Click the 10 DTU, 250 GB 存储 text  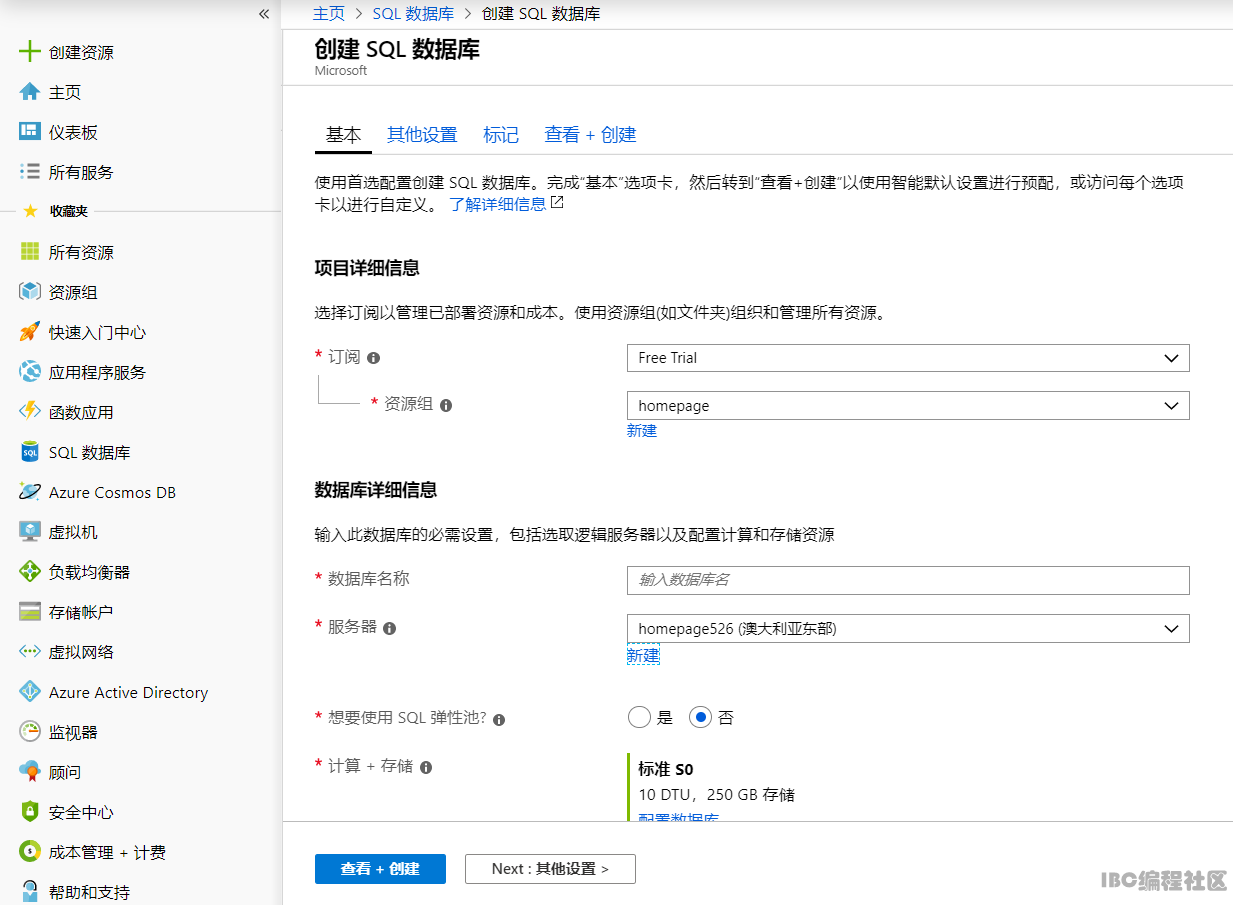716,795
